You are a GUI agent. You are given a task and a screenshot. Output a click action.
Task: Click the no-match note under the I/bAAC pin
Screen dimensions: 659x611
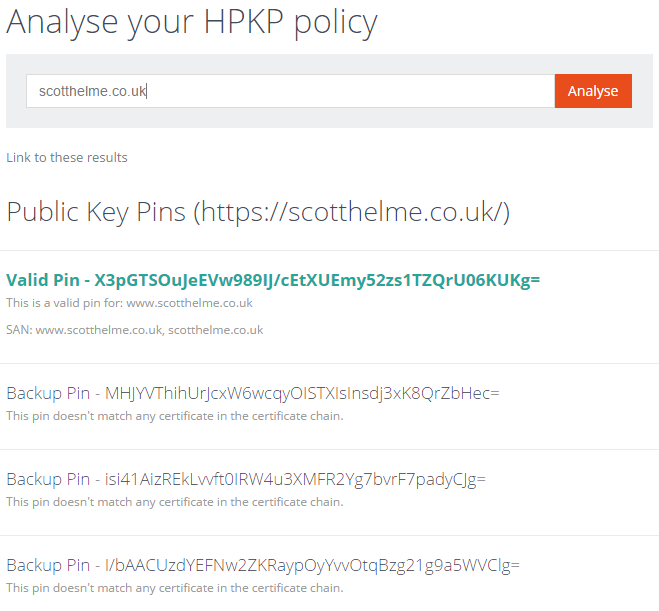point(174,588)
